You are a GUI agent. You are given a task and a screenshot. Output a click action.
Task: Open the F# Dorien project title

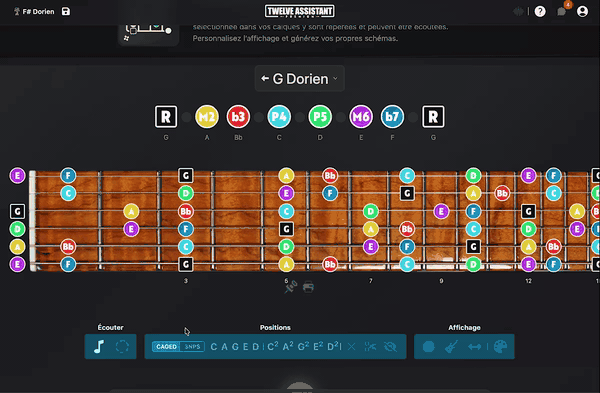[x=38, y=11]
